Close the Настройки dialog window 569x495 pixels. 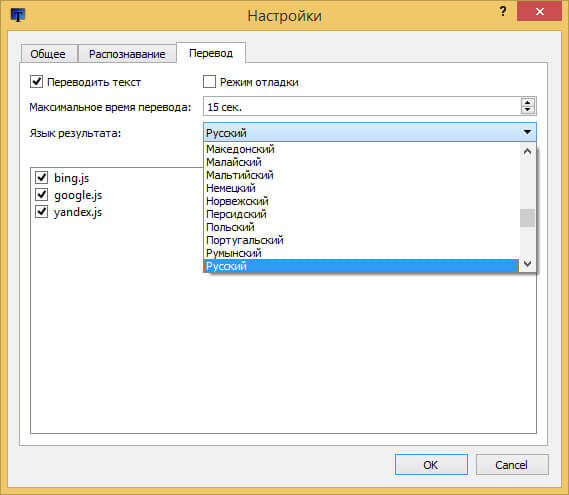click(540, 12)
